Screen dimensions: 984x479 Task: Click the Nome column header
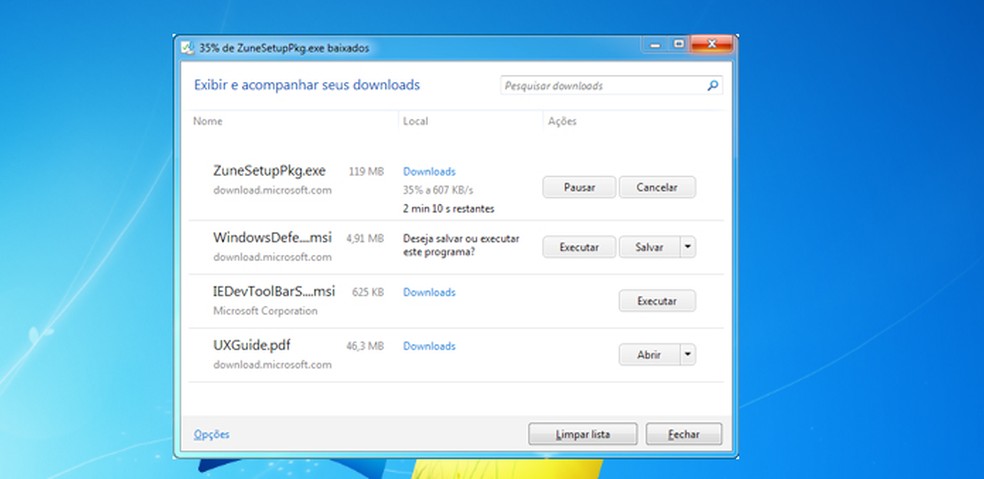[x=208, y=121]
